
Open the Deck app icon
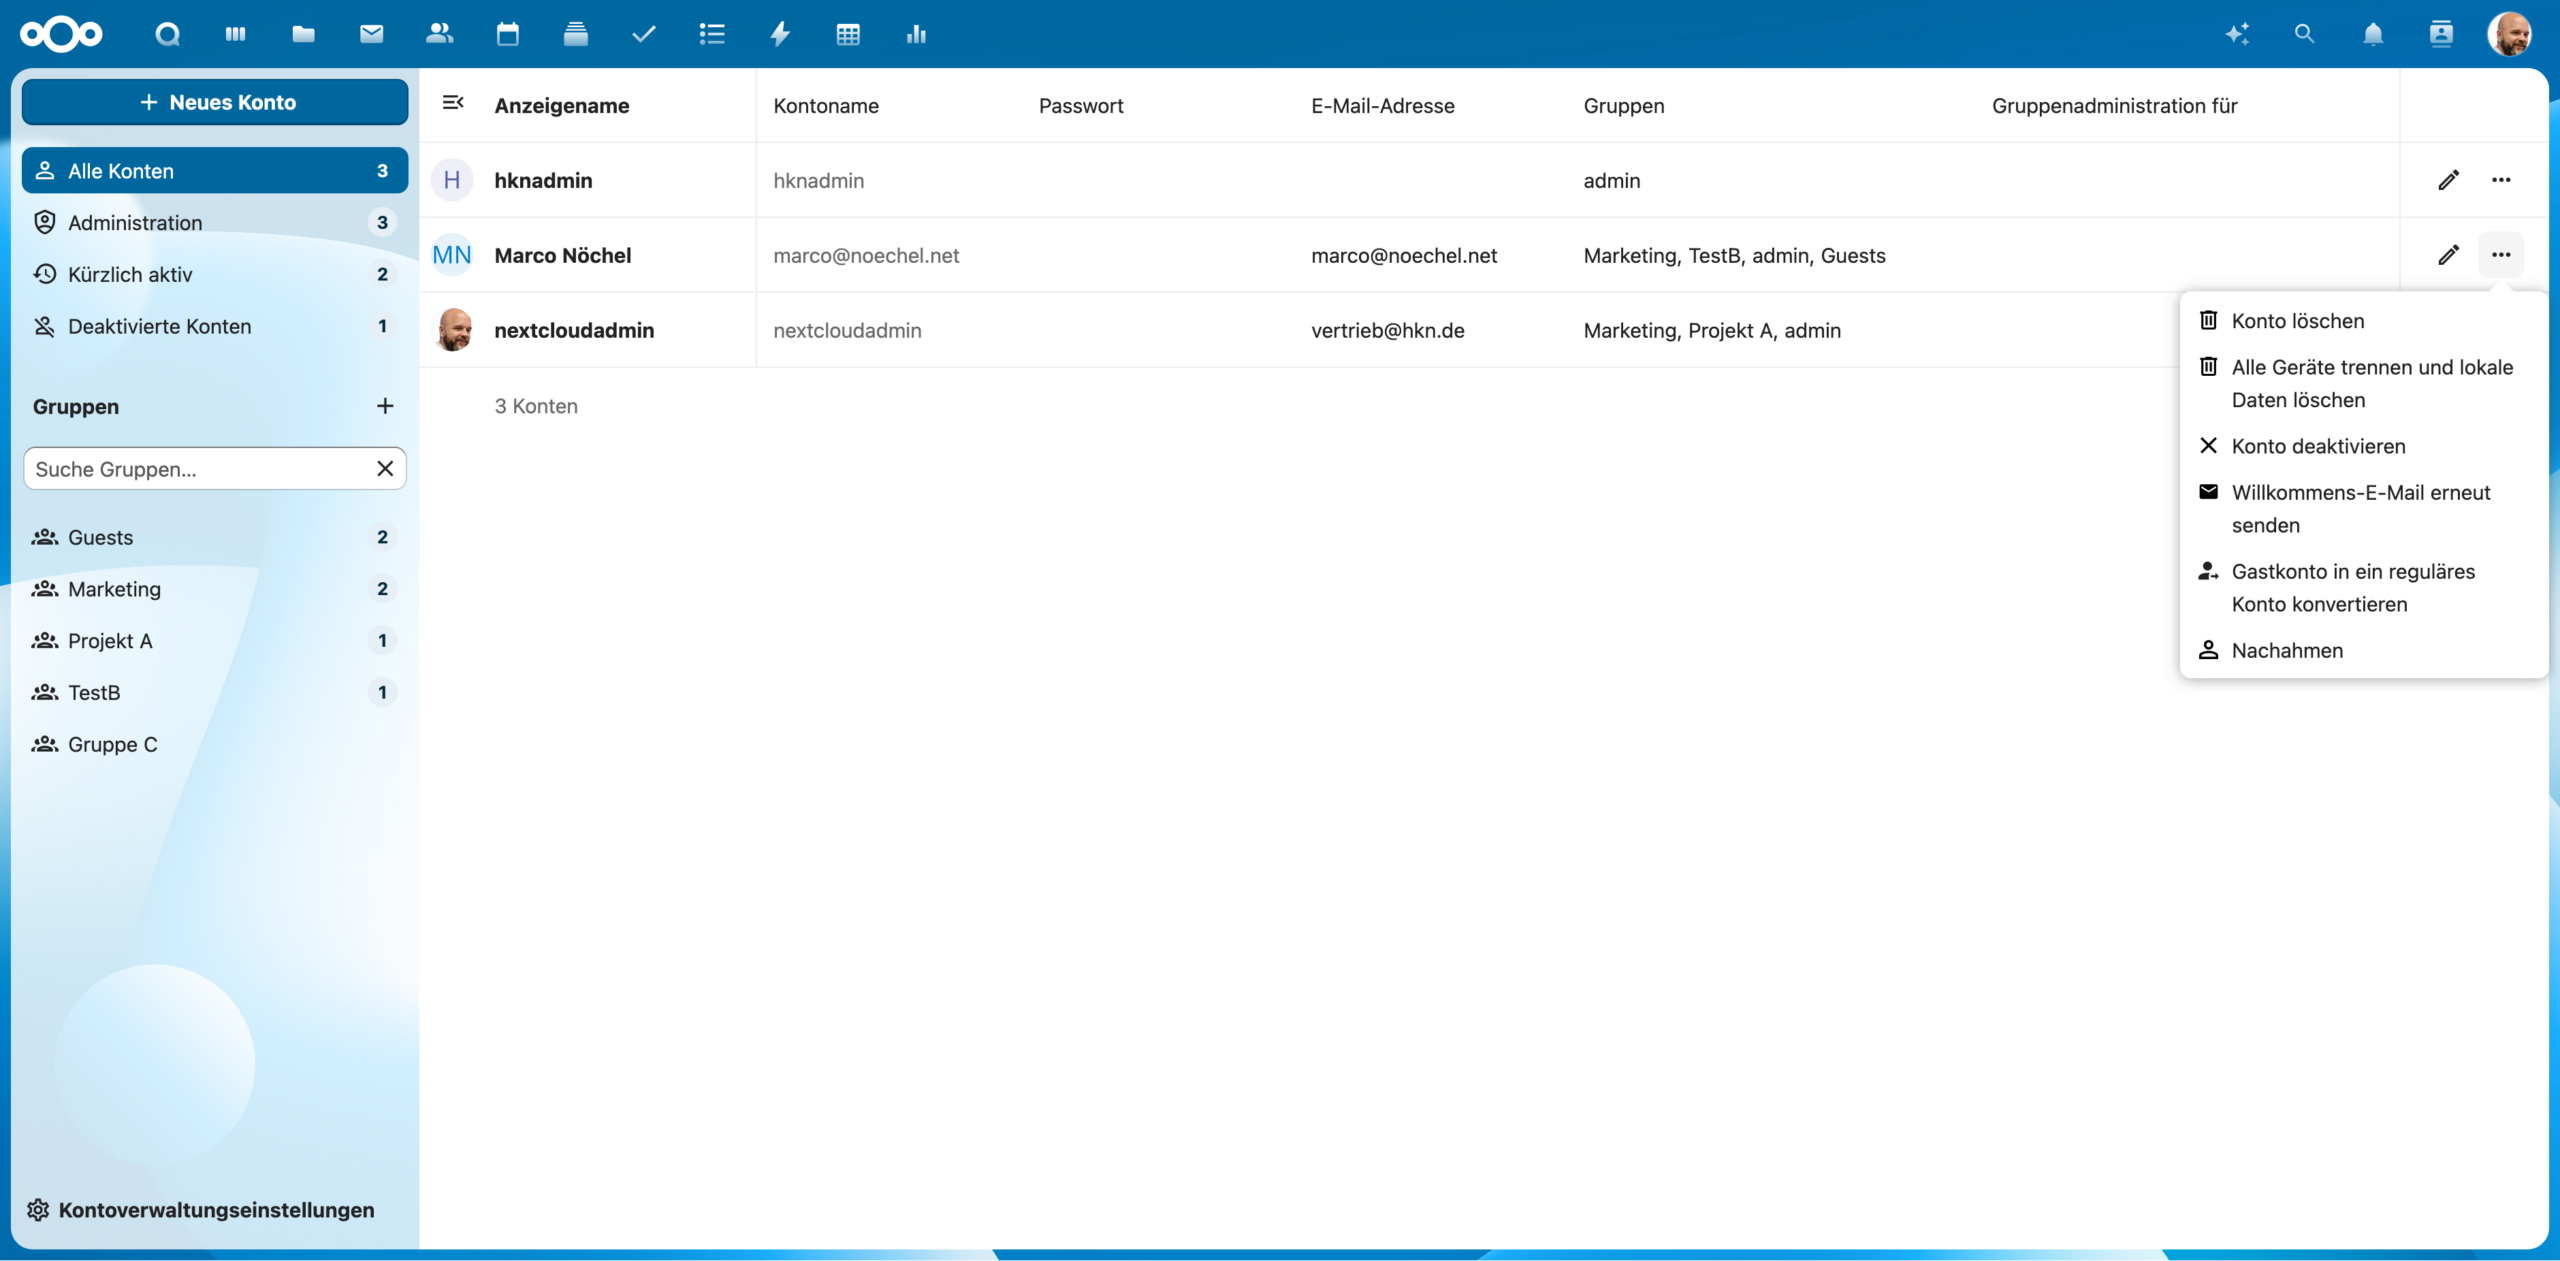[x=575, y=34]
